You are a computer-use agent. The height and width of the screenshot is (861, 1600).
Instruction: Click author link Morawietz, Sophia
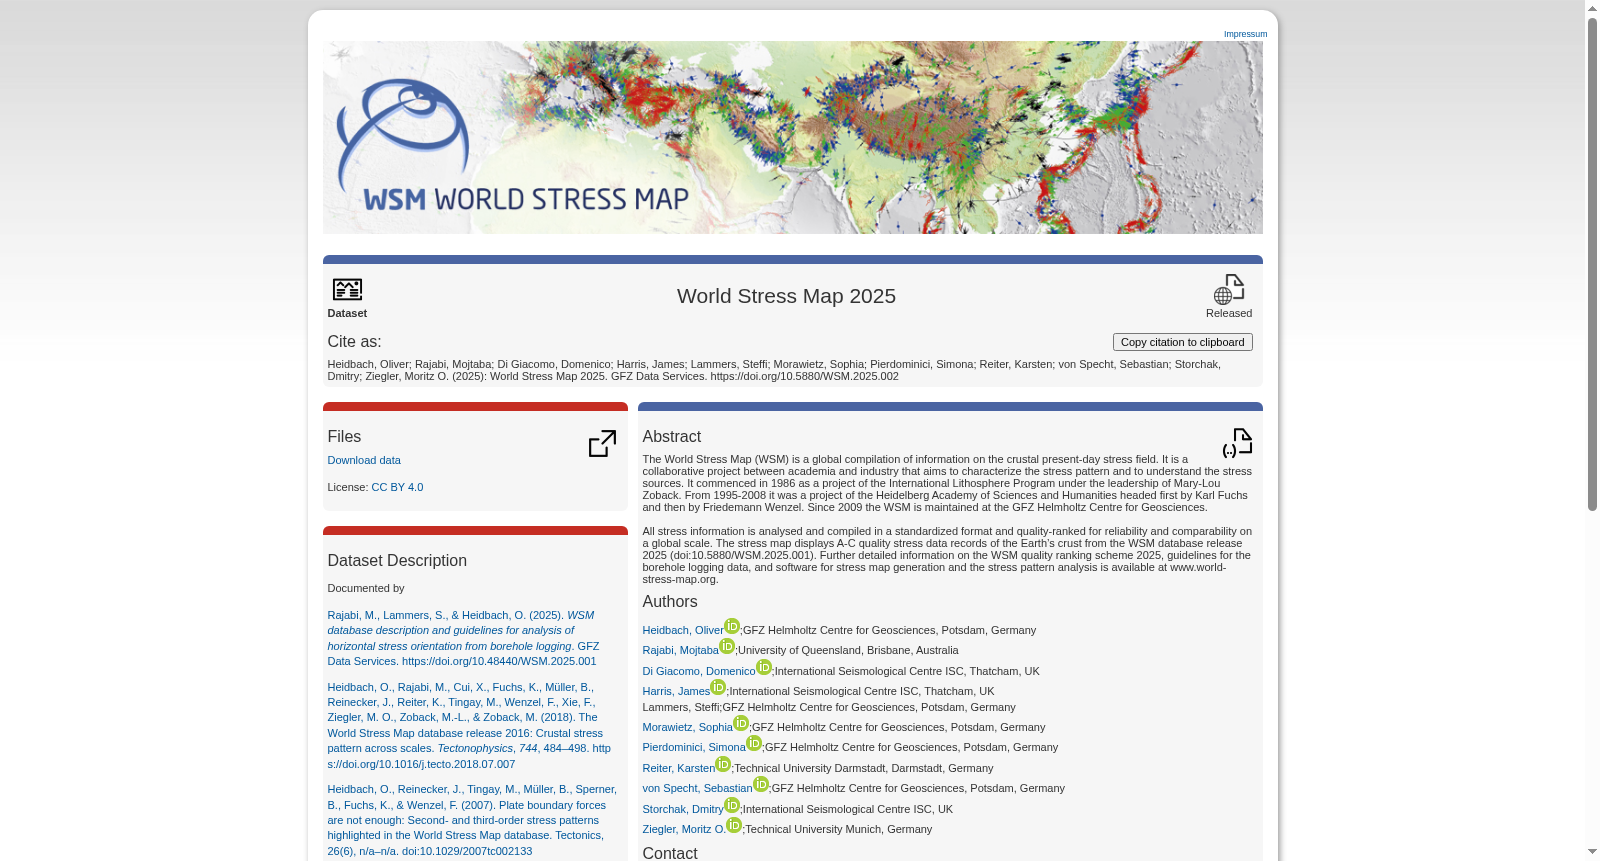[x=688, y=727]
